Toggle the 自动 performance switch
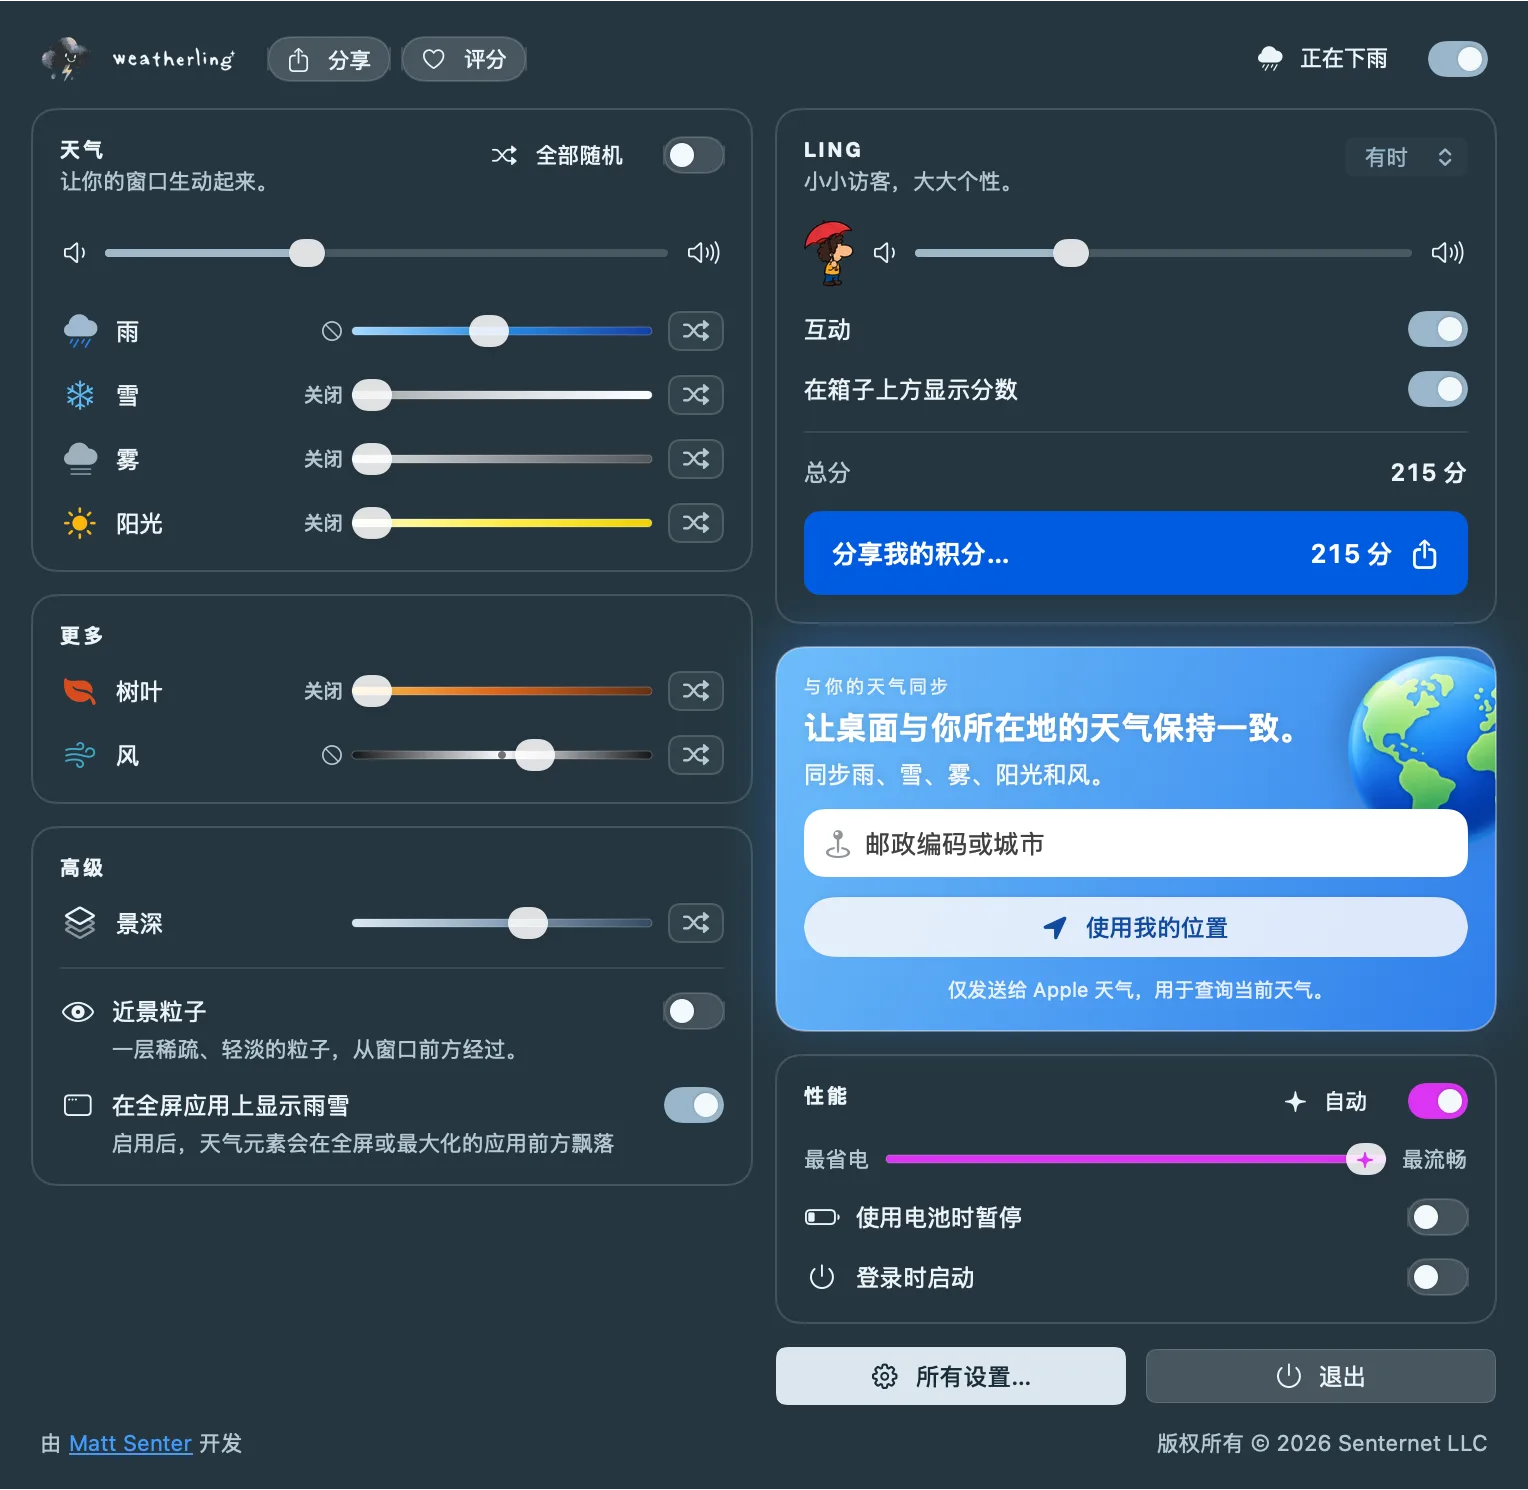 [1438, 1101]
